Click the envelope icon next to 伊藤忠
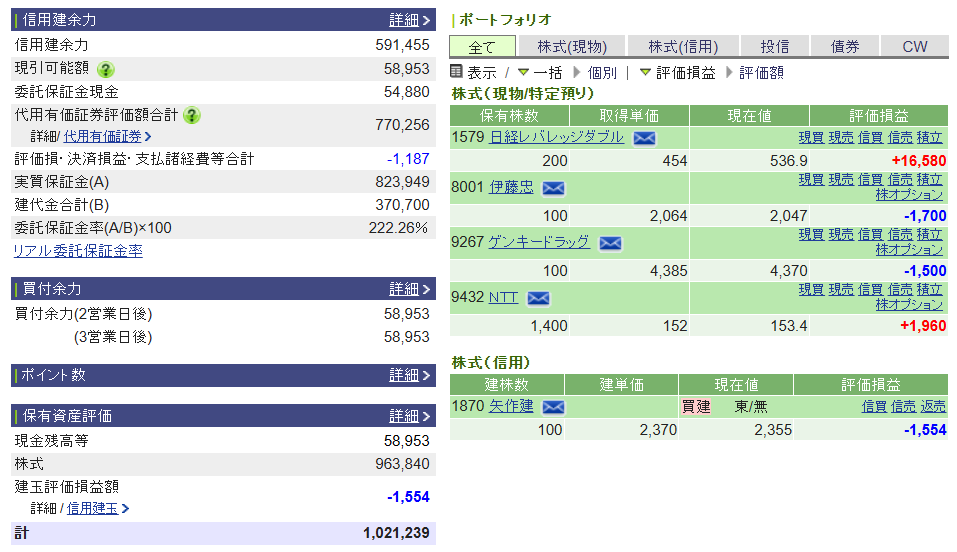 click(x=553, y=188)
